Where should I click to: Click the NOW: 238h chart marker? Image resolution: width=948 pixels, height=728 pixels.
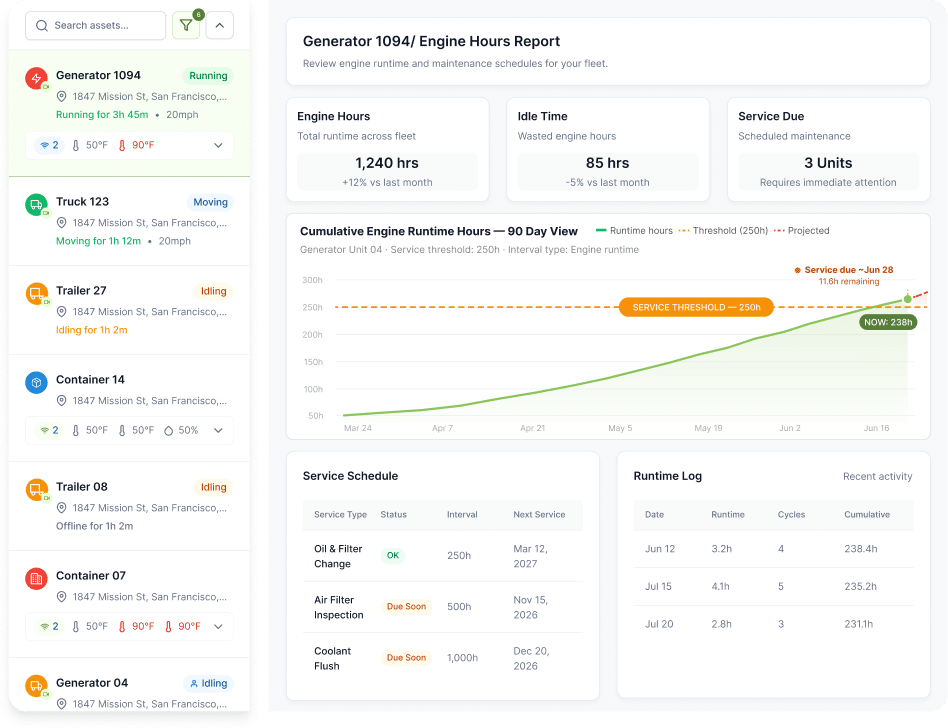click(x=888, y=322)
